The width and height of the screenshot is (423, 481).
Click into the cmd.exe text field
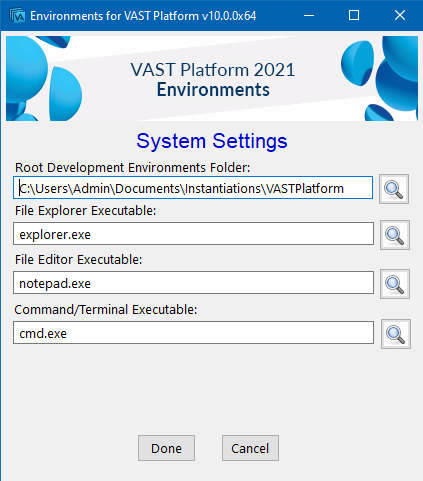(x=193, y=333)
